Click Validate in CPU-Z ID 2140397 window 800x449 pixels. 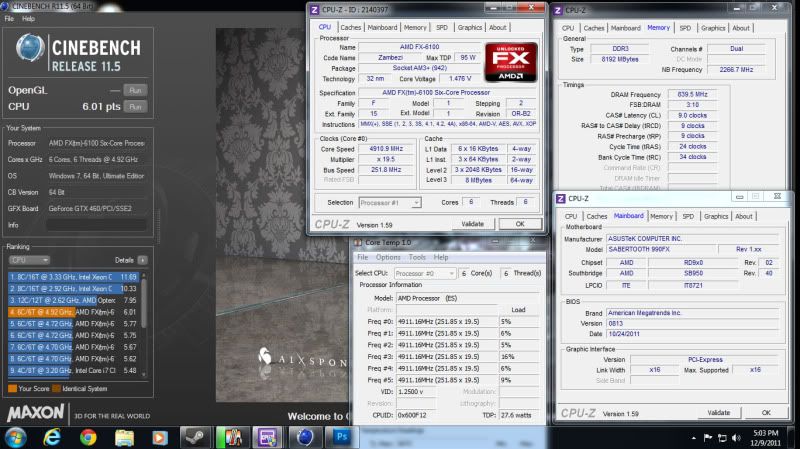point(472,224)
